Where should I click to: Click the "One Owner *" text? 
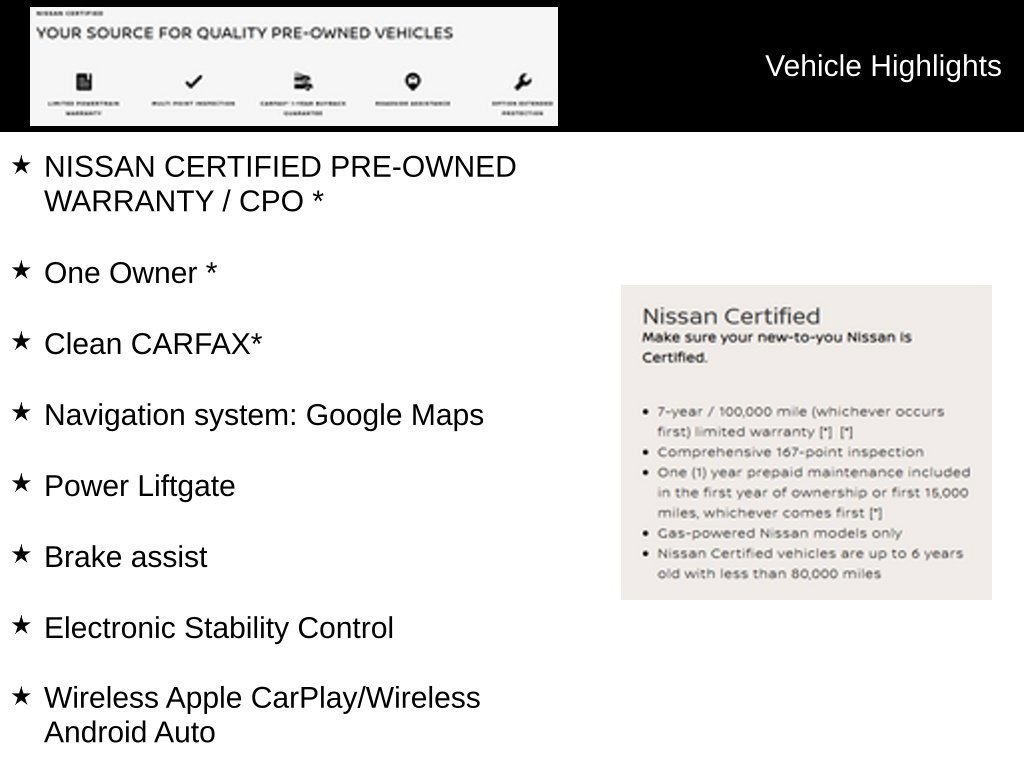pyautogui.click(x=131, y=273)
